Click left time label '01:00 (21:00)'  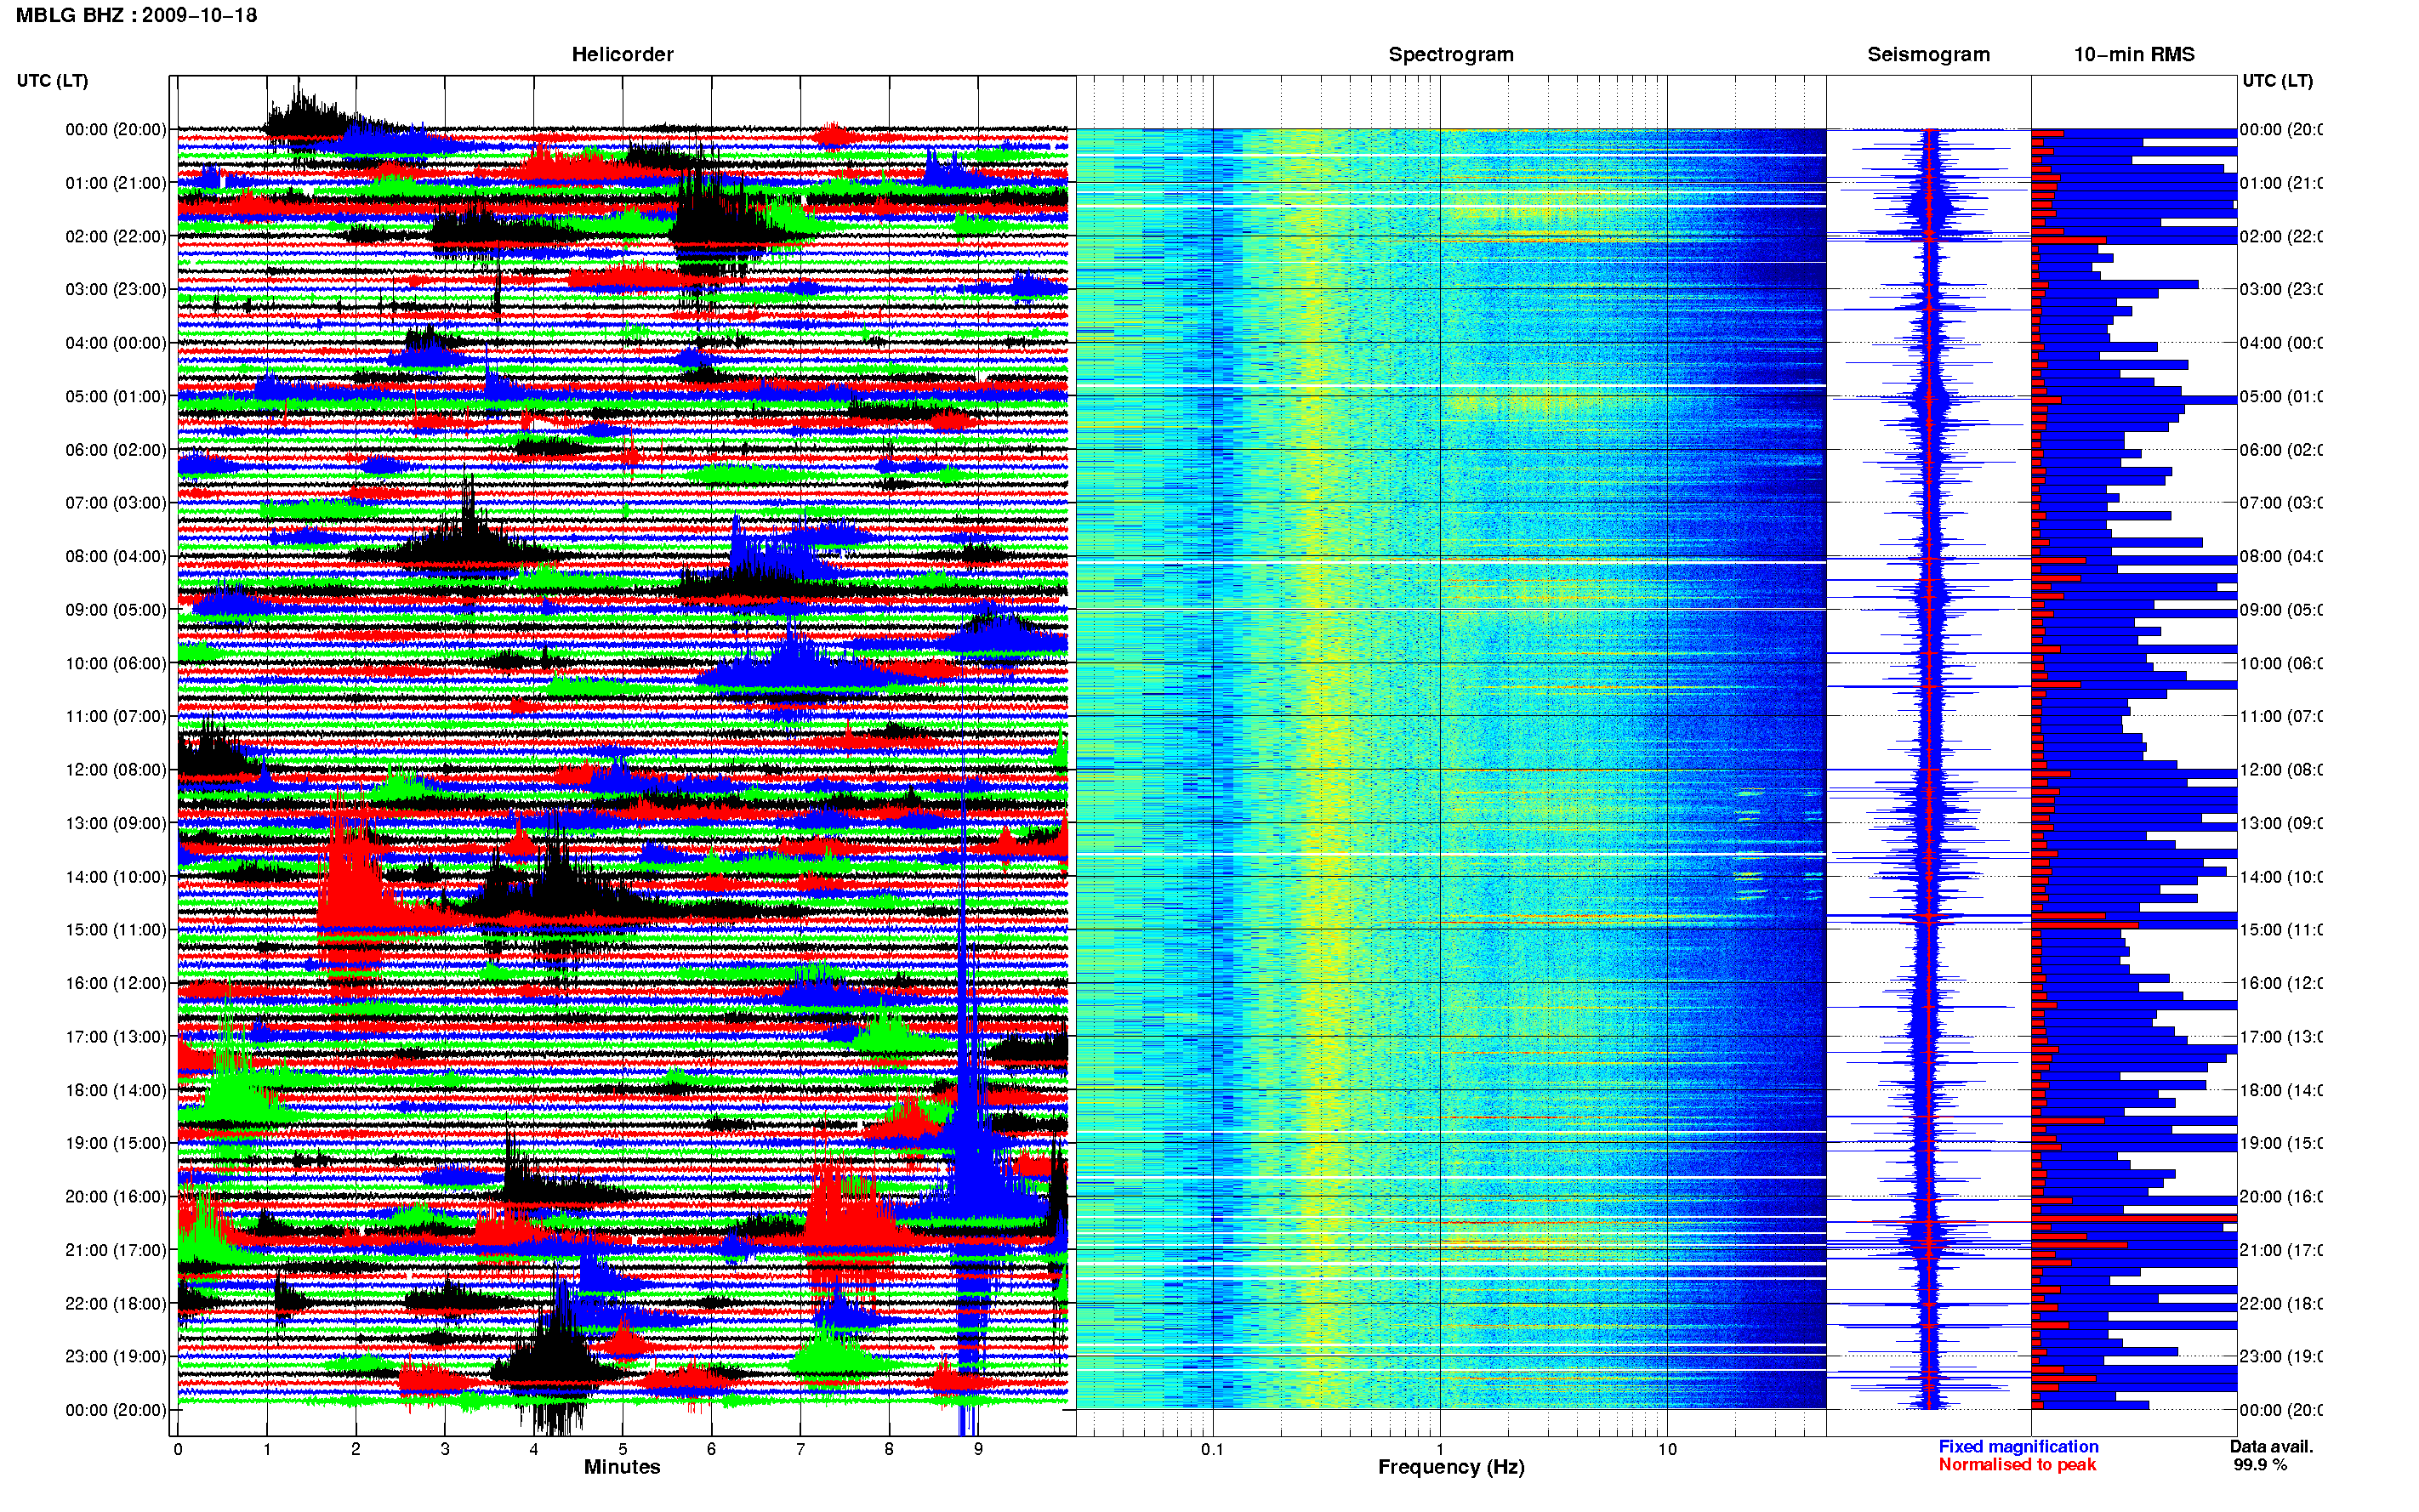coord(116,183)
